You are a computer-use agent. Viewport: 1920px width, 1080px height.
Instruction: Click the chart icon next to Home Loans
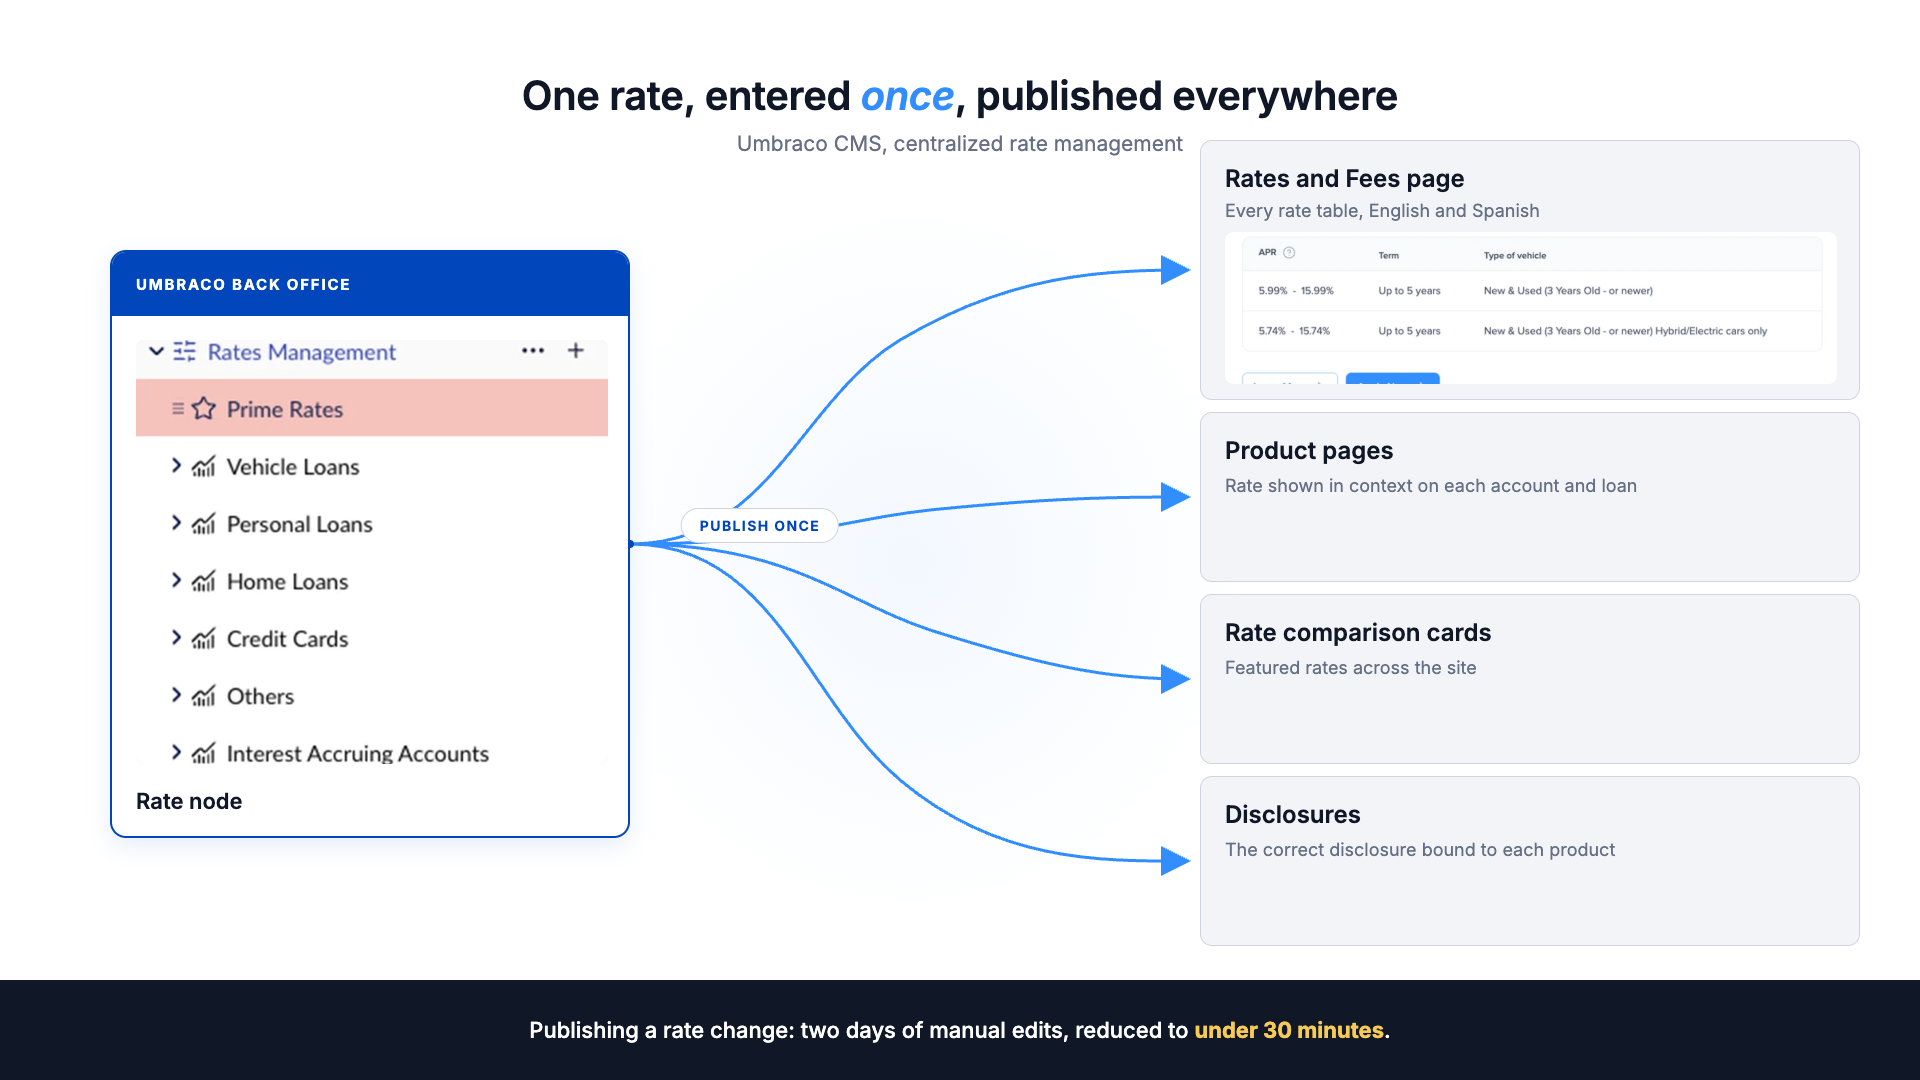204,581
